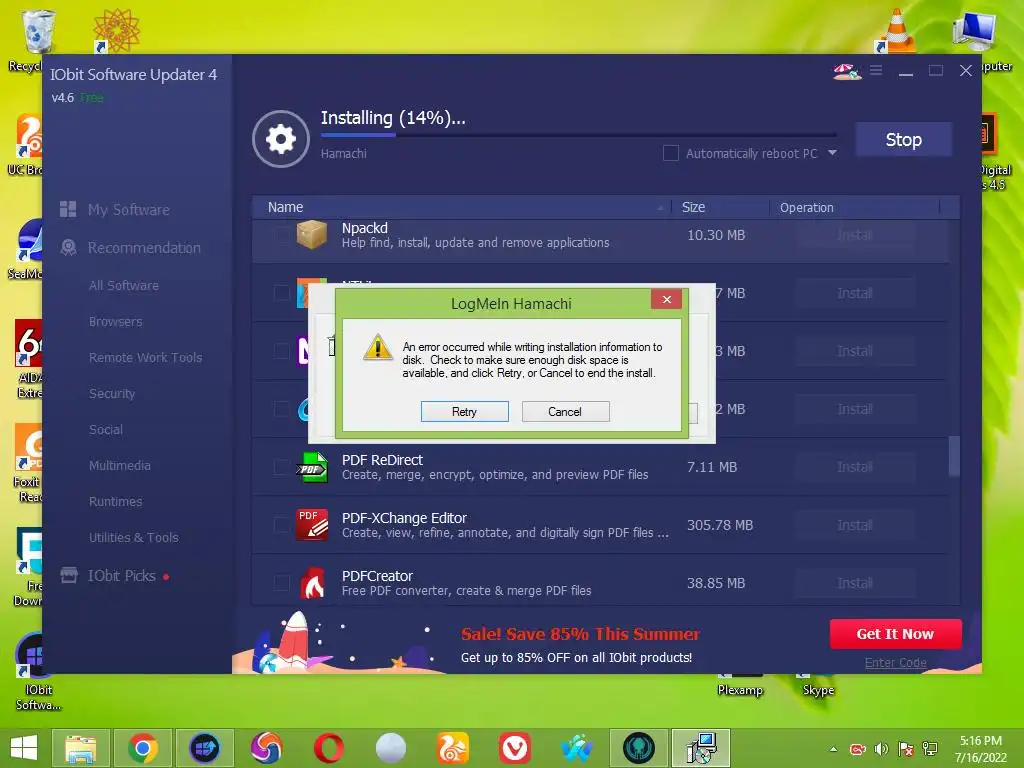1024x768 pixels.
Task: Click the network tray icon
Action: click(930, 749)
